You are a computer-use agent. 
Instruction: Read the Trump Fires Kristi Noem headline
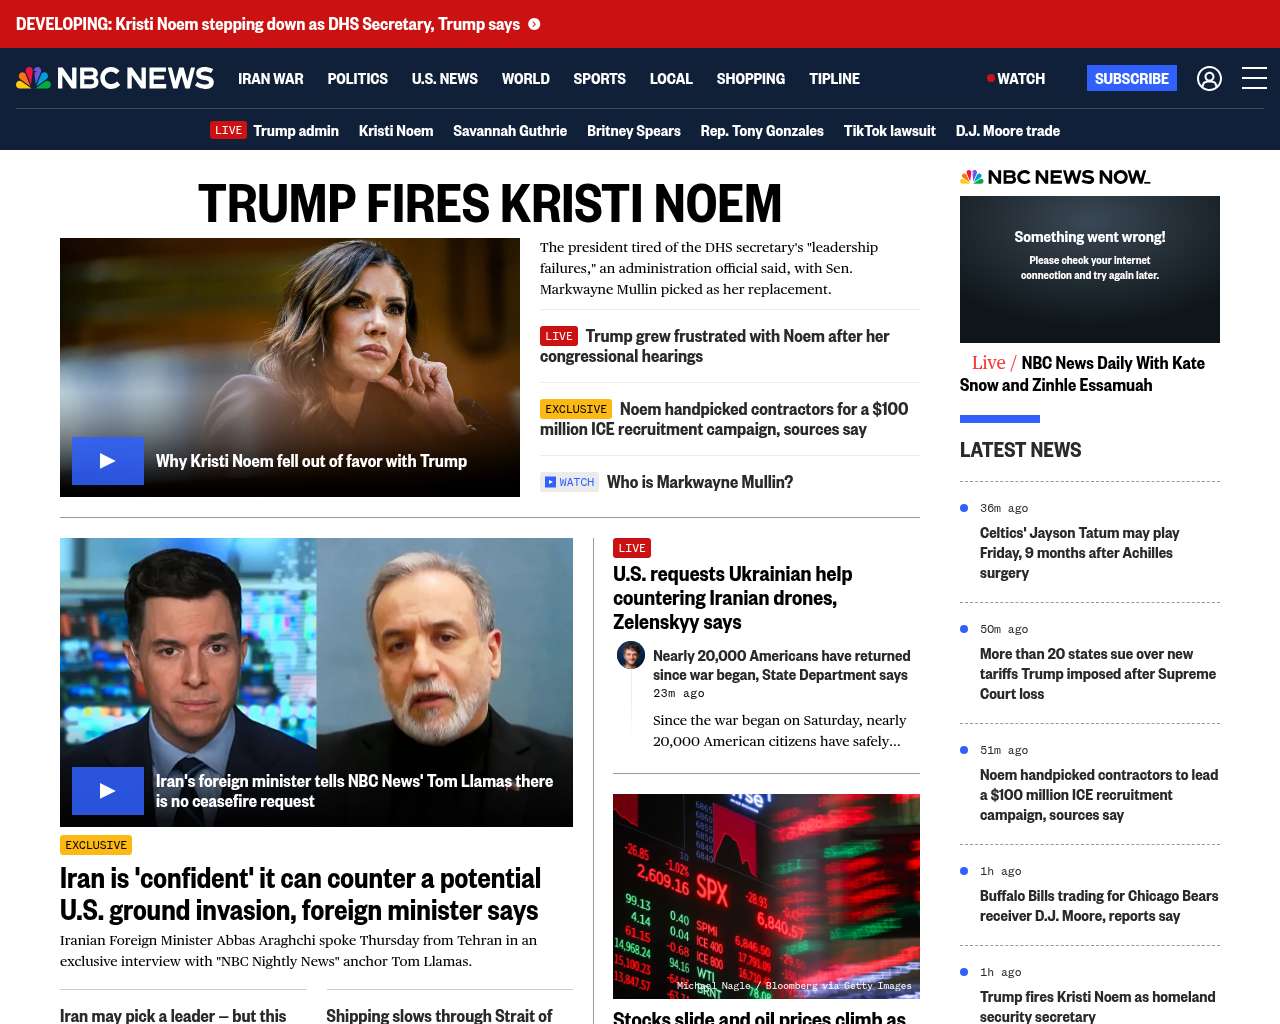[x=489, y=204]
